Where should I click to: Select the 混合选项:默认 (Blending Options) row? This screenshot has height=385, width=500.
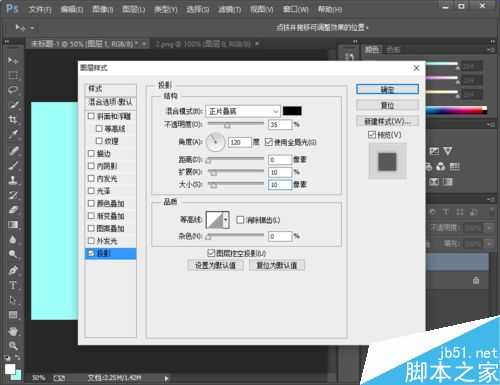111,102
